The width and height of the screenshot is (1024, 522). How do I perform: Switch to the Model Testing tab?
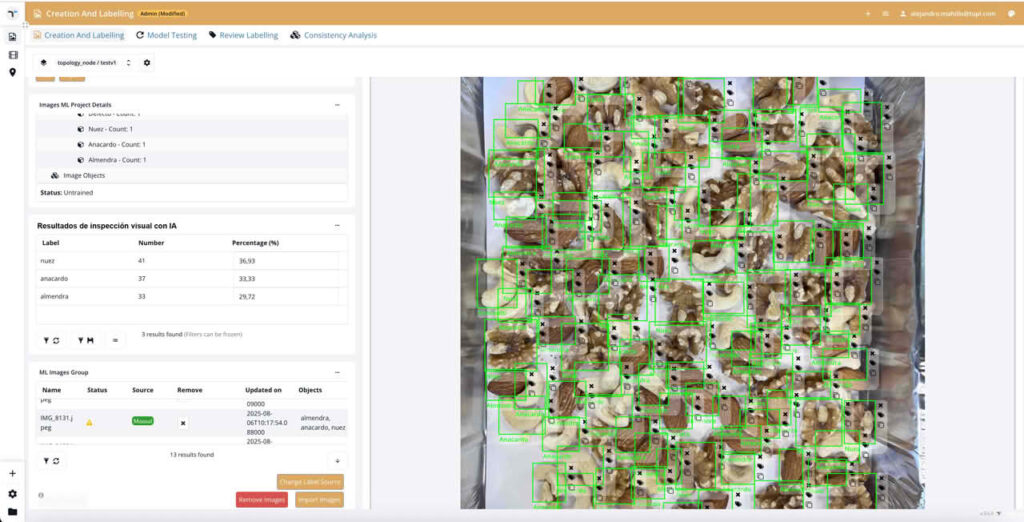tap(166, 35)
